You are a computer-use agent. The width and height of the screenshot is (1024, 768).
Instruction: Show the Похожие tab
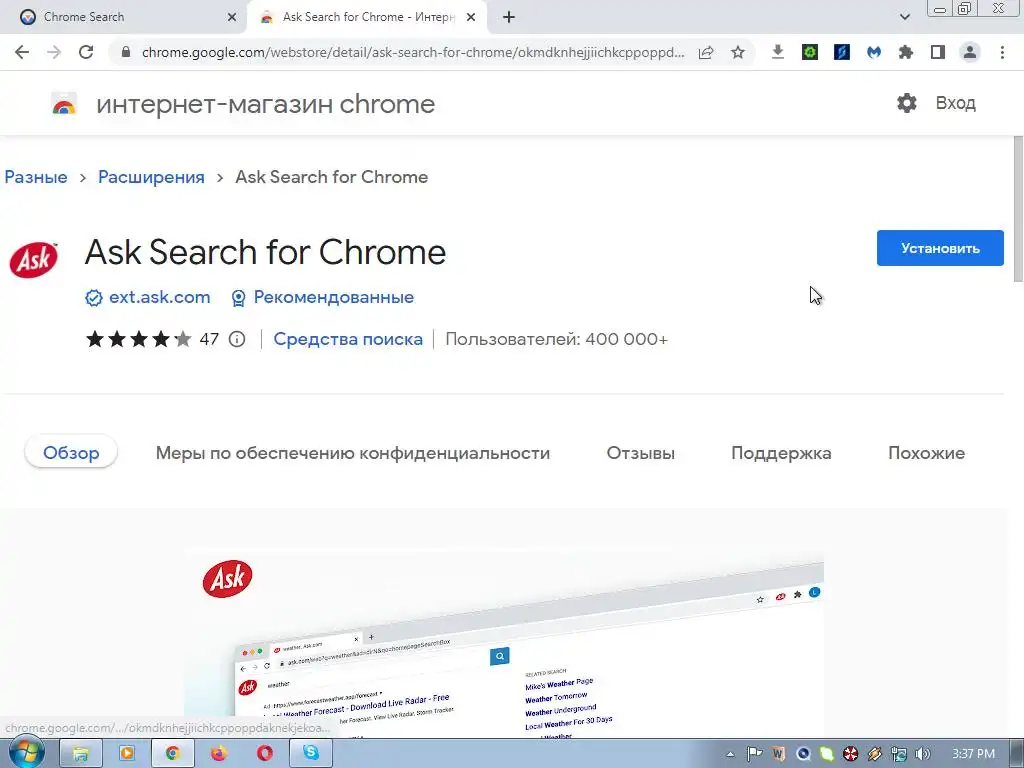[926, 453]
